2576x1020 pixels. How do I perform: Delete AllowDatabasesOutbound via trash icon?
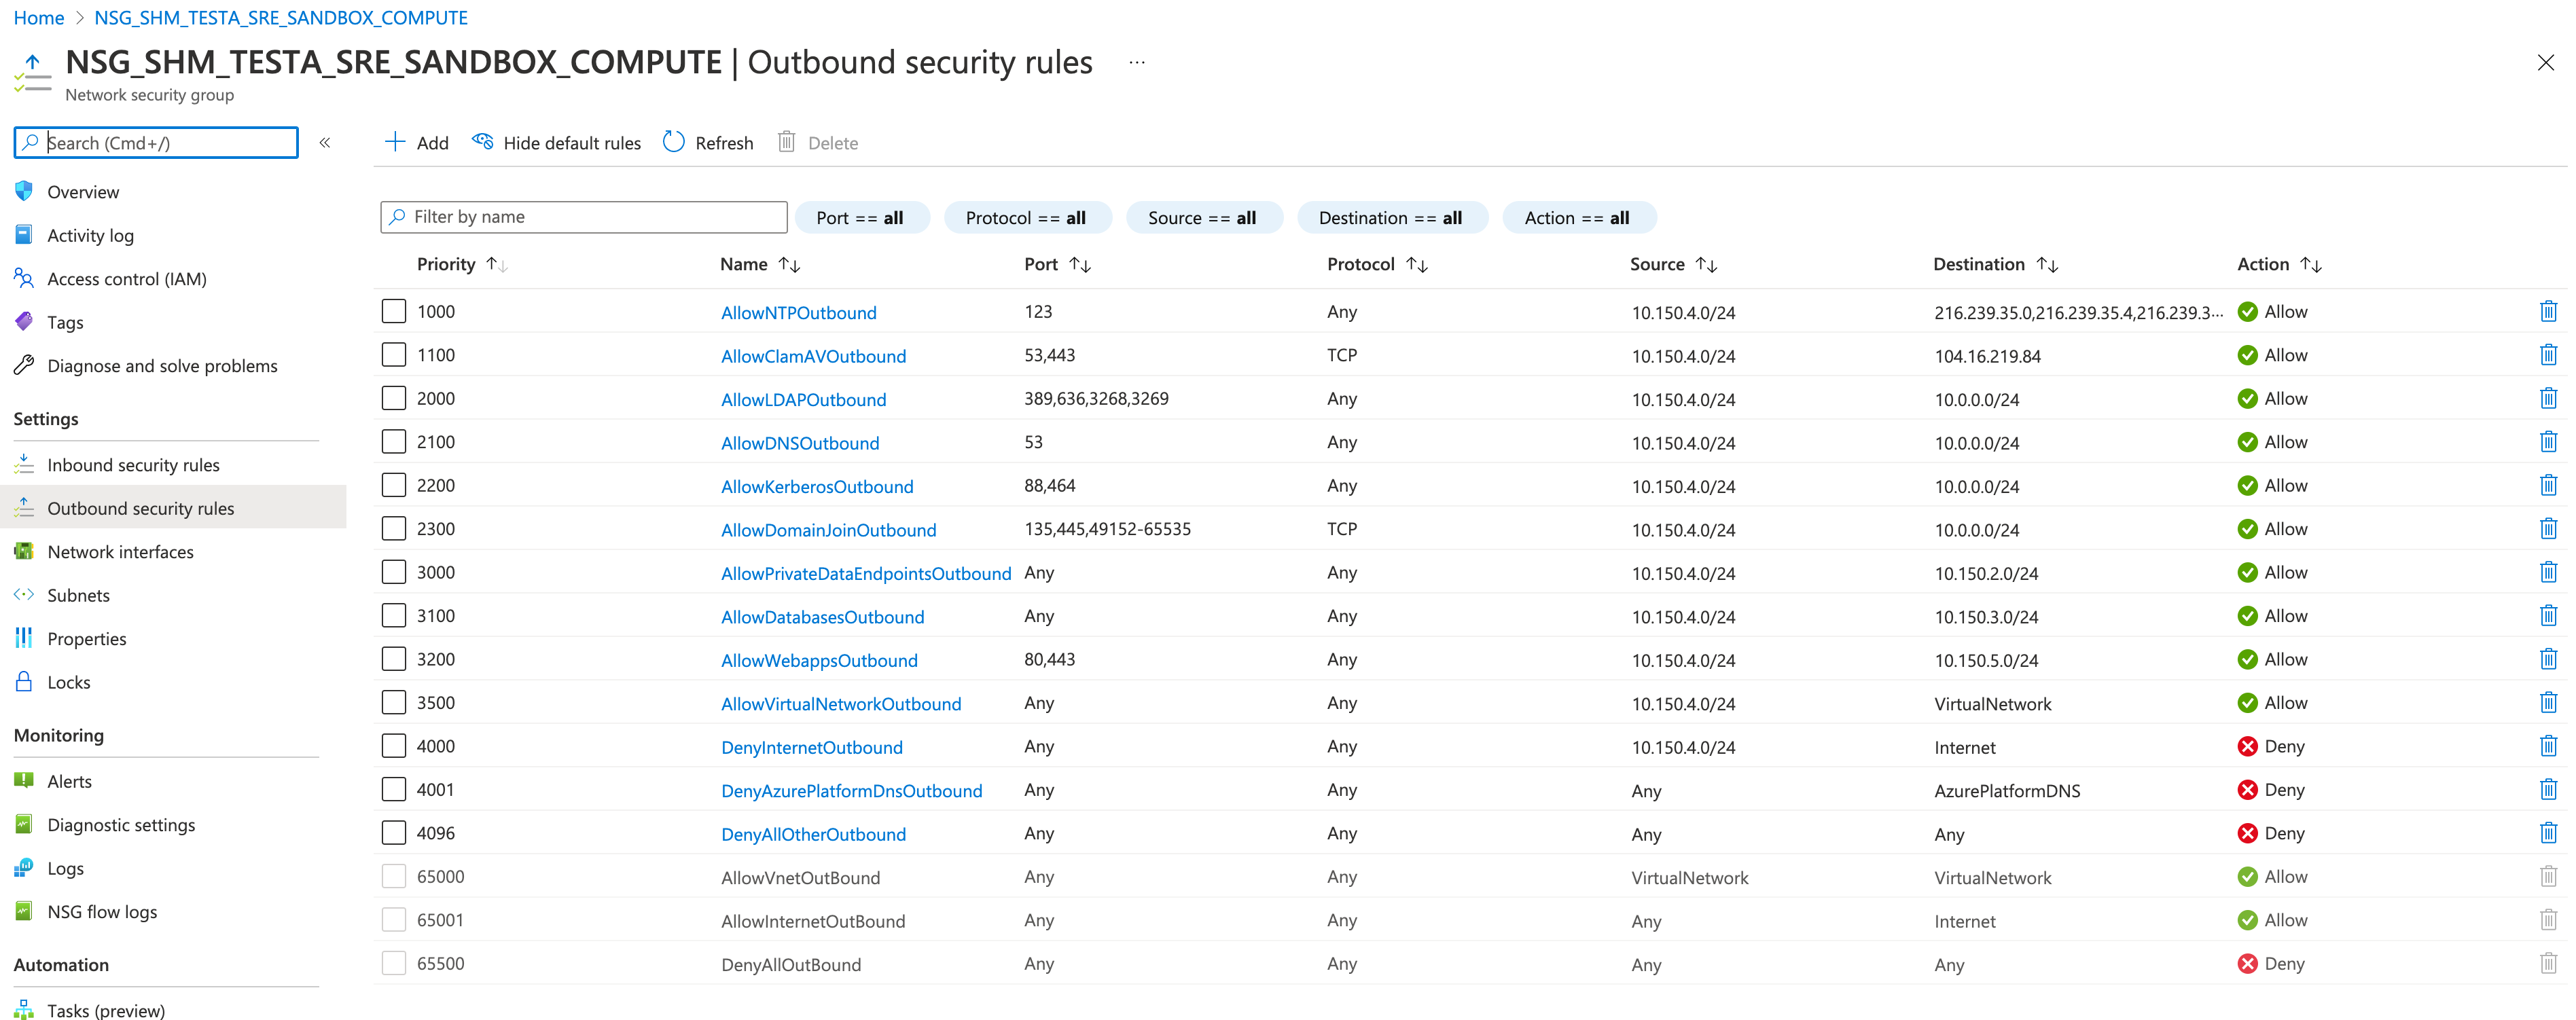(x=2547, y=616)
